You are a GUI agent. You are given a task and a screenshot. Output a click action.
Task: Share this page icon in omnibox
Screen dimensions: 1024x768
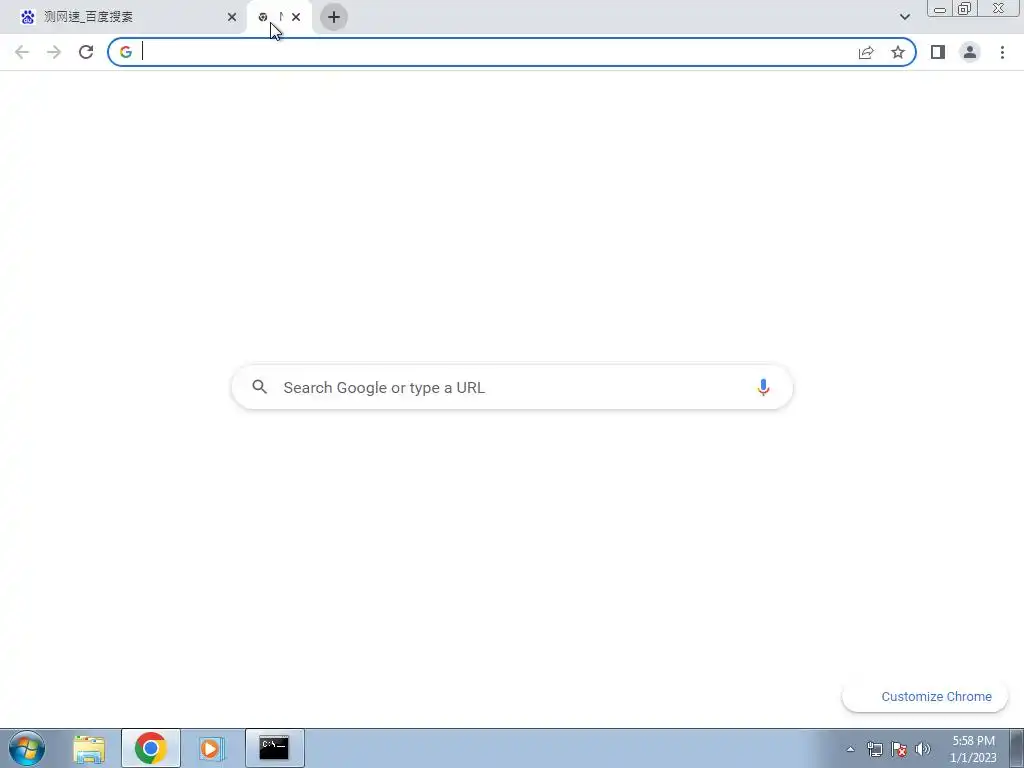tap(866, 52)
